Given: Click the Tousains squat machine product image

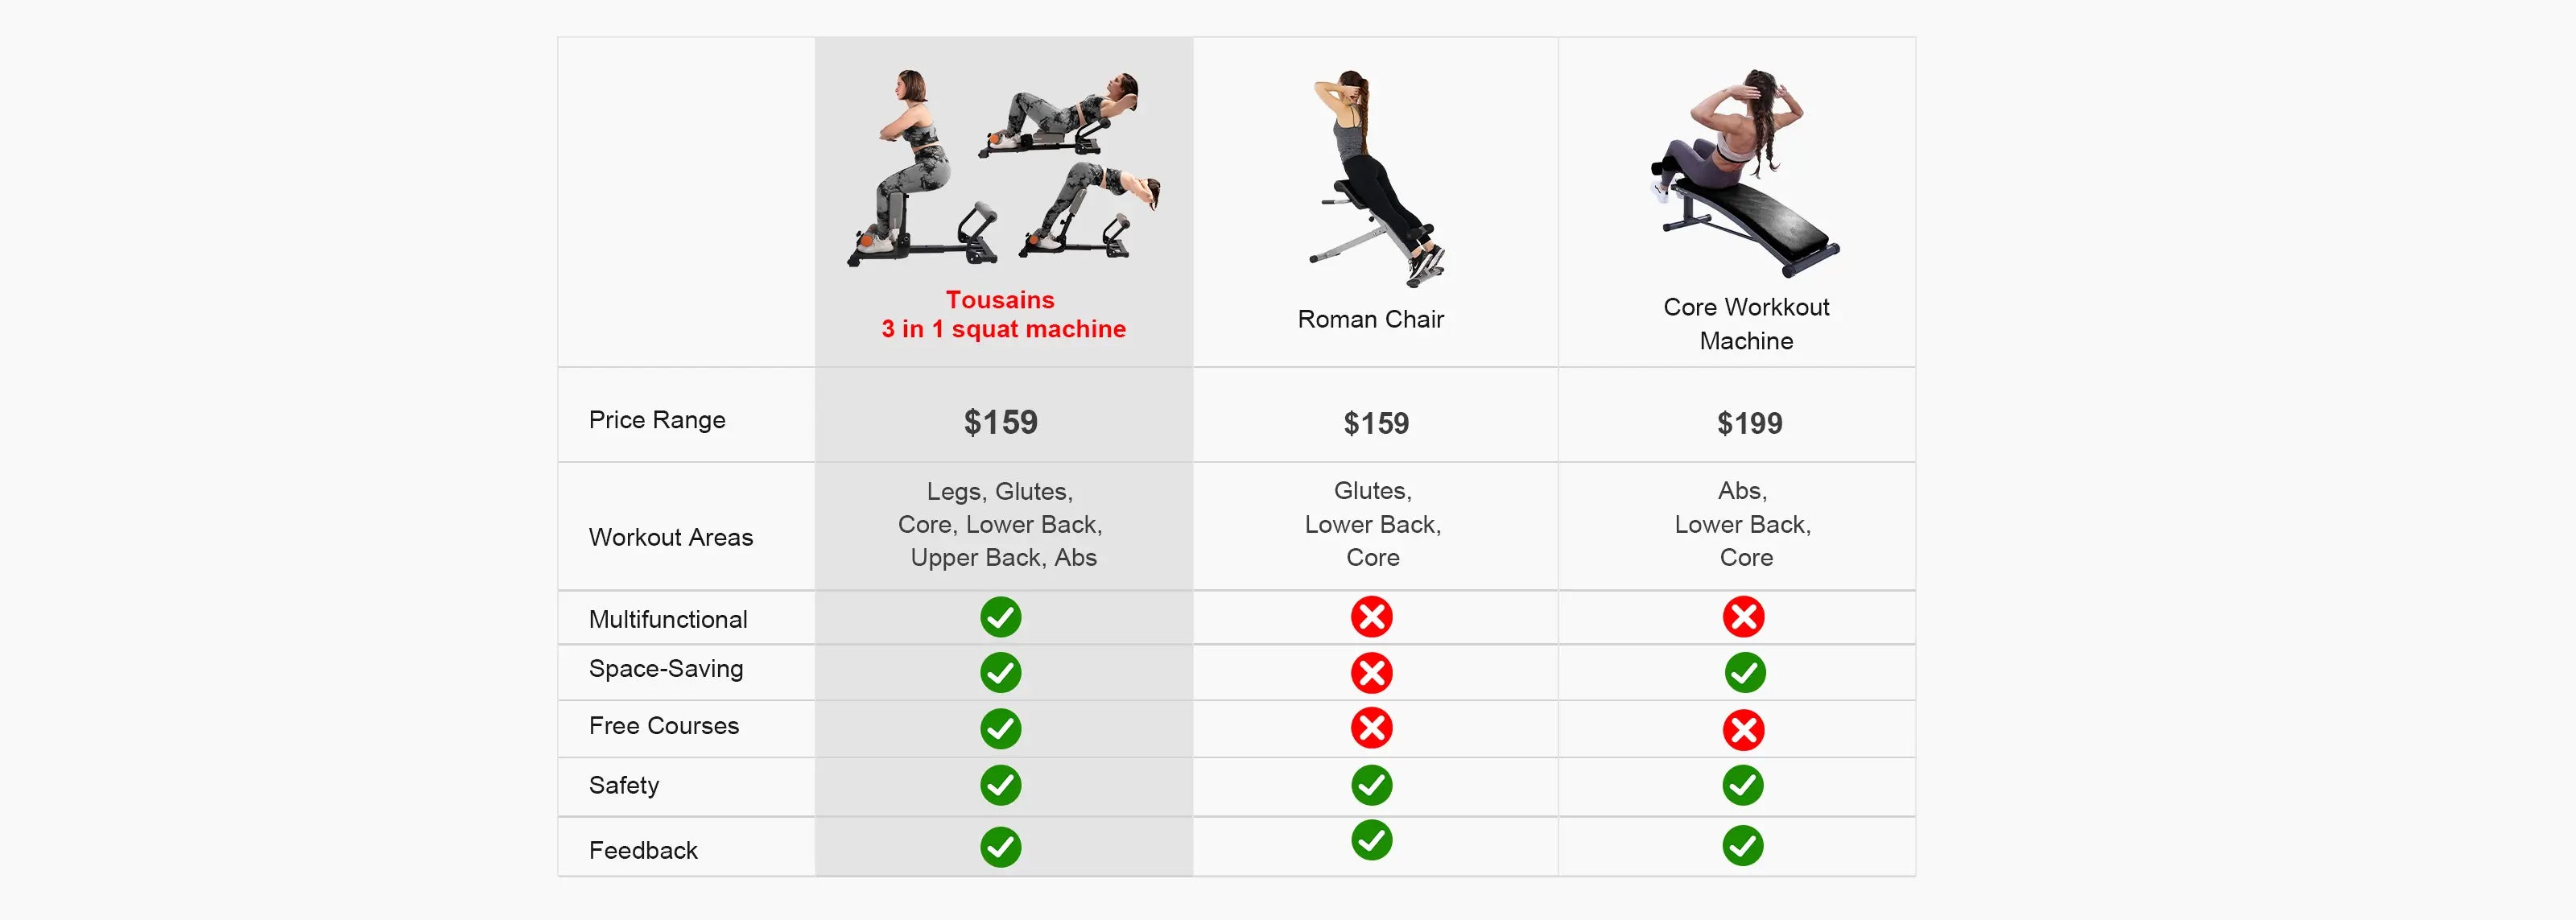Looking at the screenshot, I should tap(1004, 167).
